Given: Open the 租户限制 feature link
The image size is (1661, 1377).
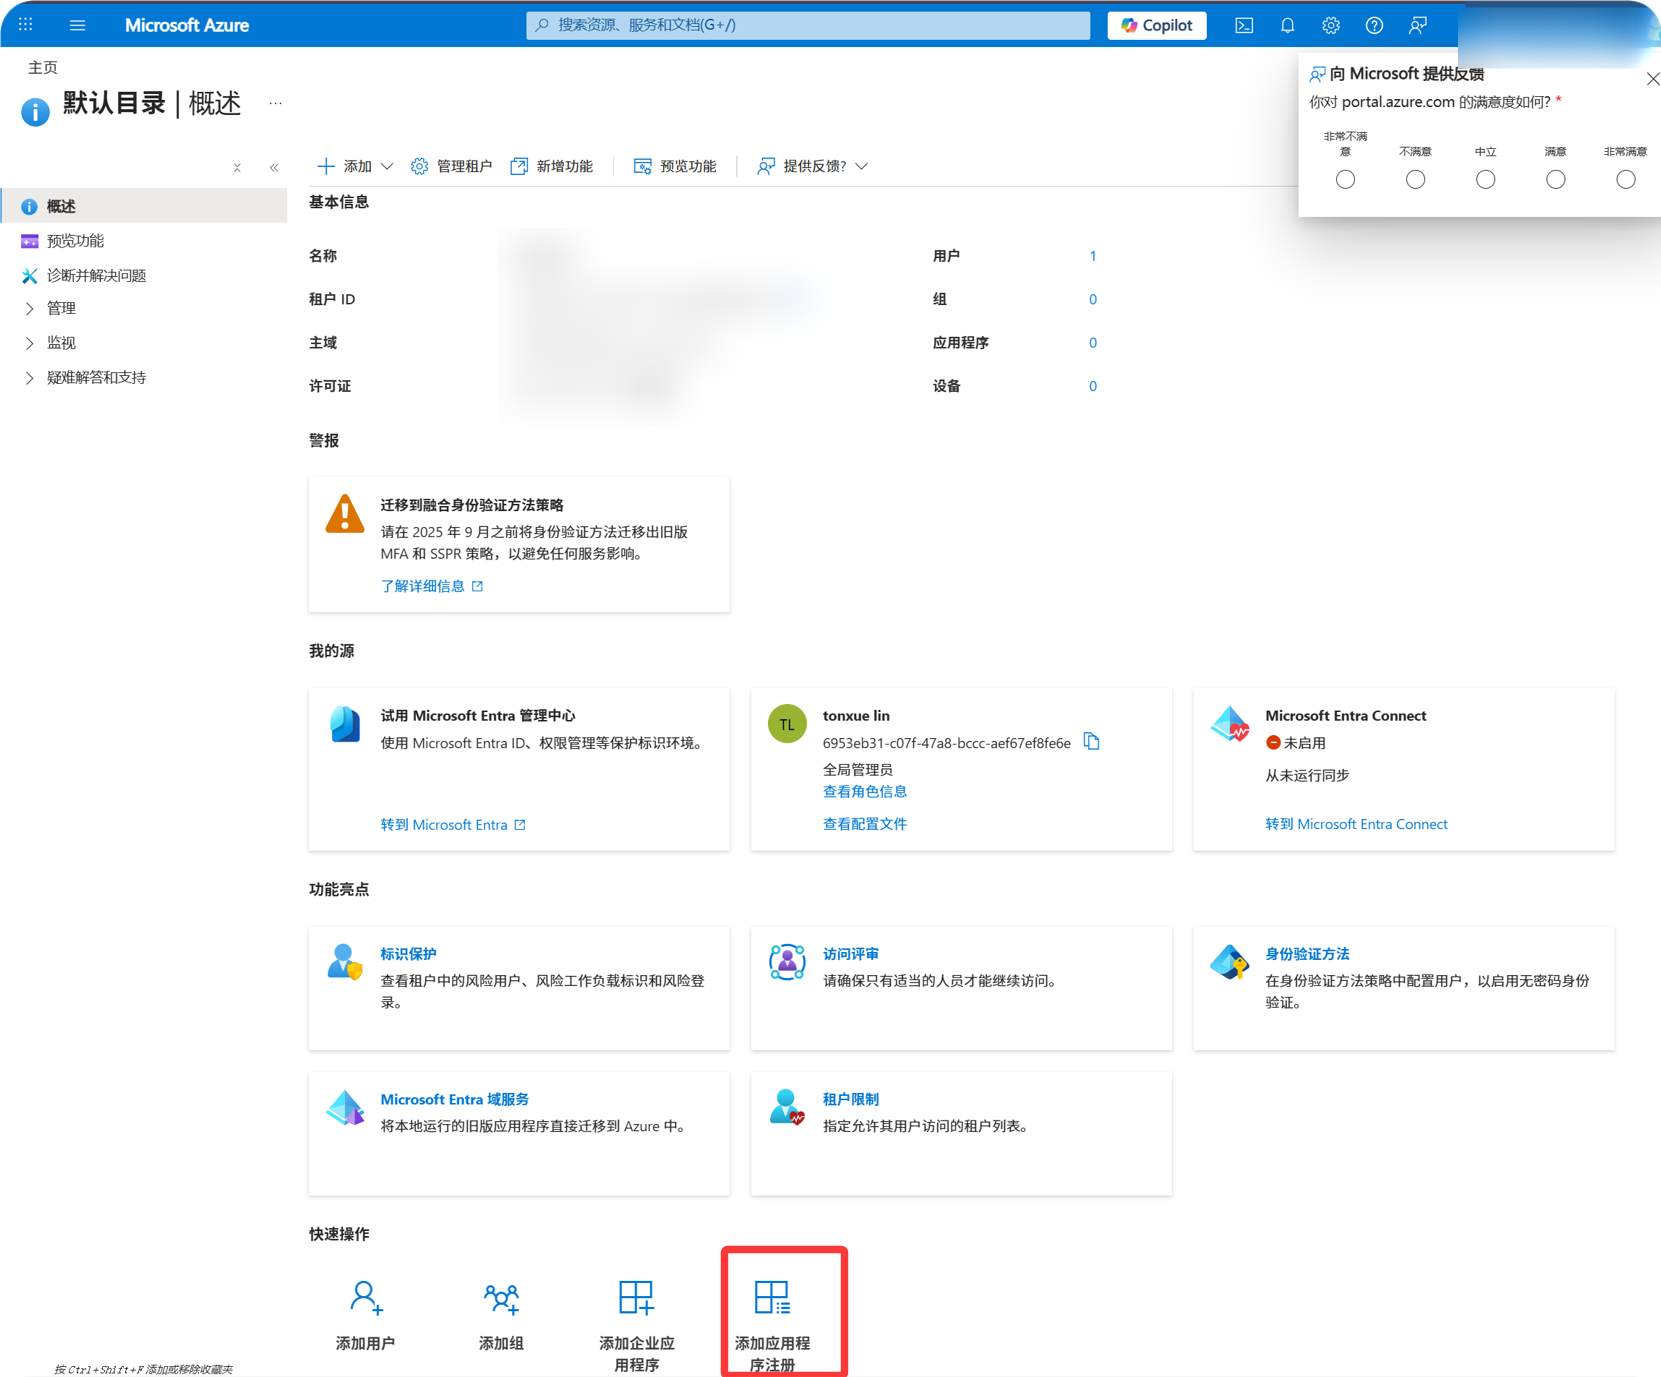Looking at the screenshot, I should [x=851, y=1099].
